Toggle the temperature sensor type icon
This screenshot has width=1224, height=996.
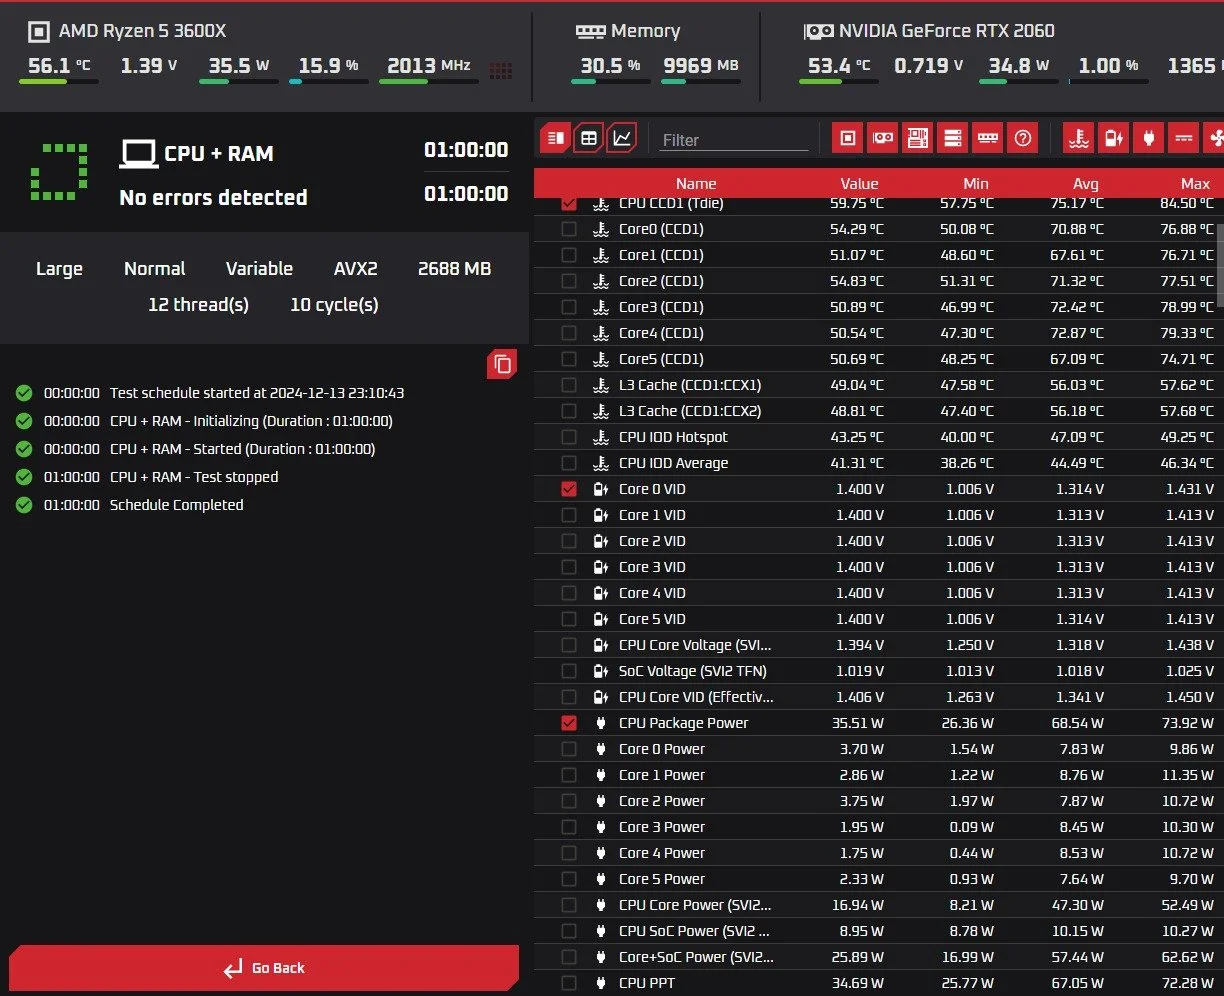tap(1078, 138)
